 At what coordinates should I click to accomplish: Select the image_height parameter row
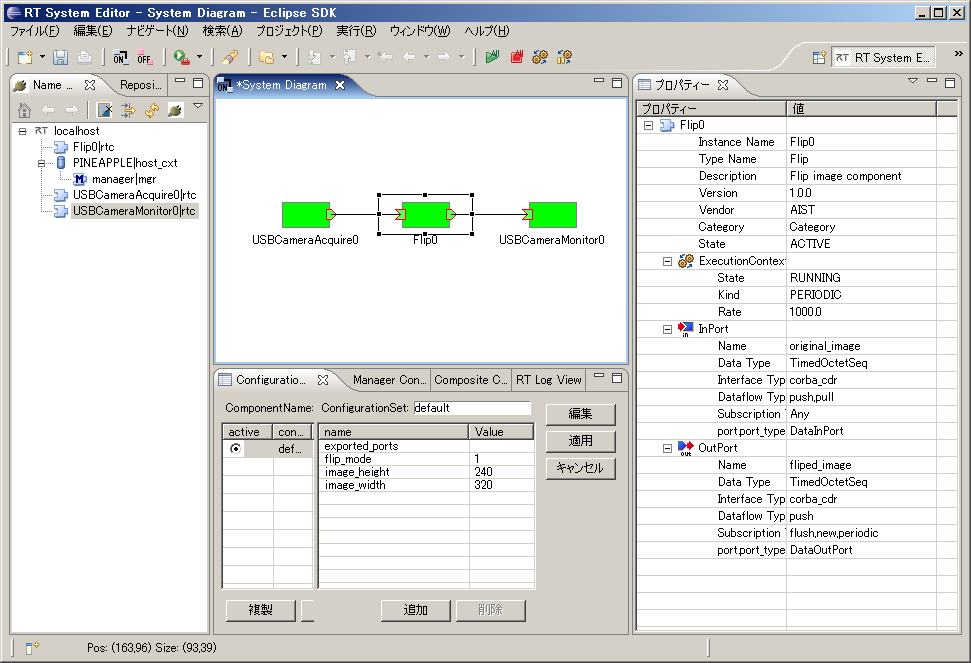coord(426,472)
